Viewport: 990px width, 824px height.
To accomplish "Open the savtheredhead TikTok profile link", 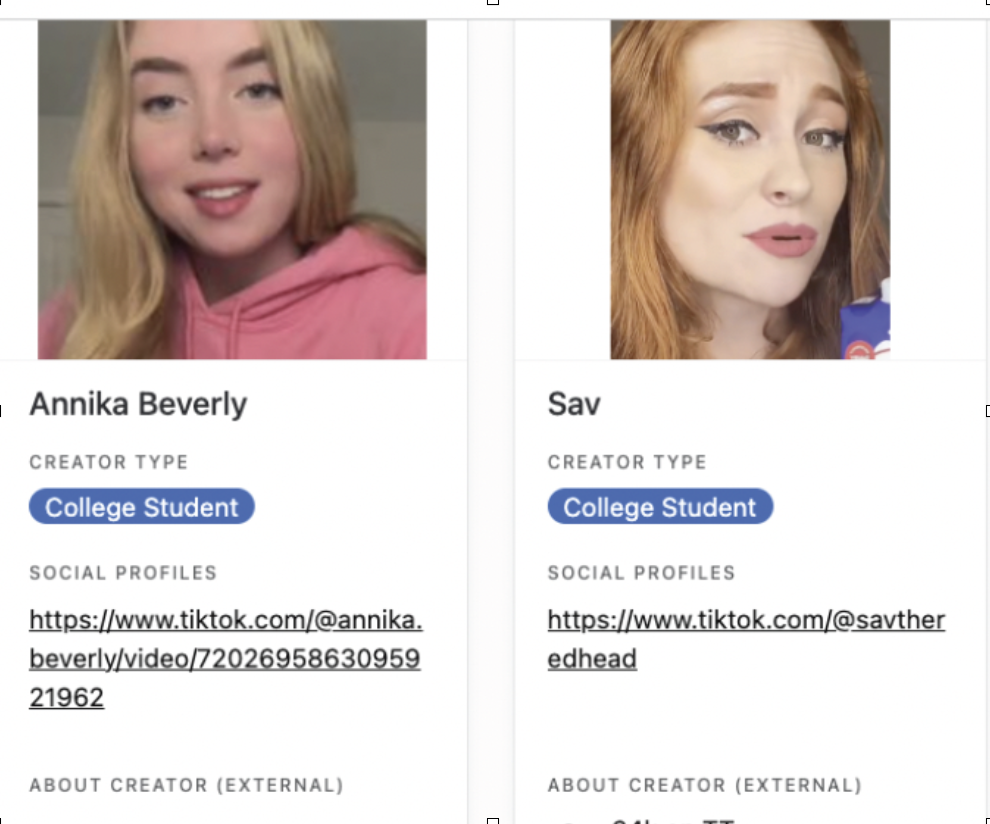I will [x=746, y=639].
